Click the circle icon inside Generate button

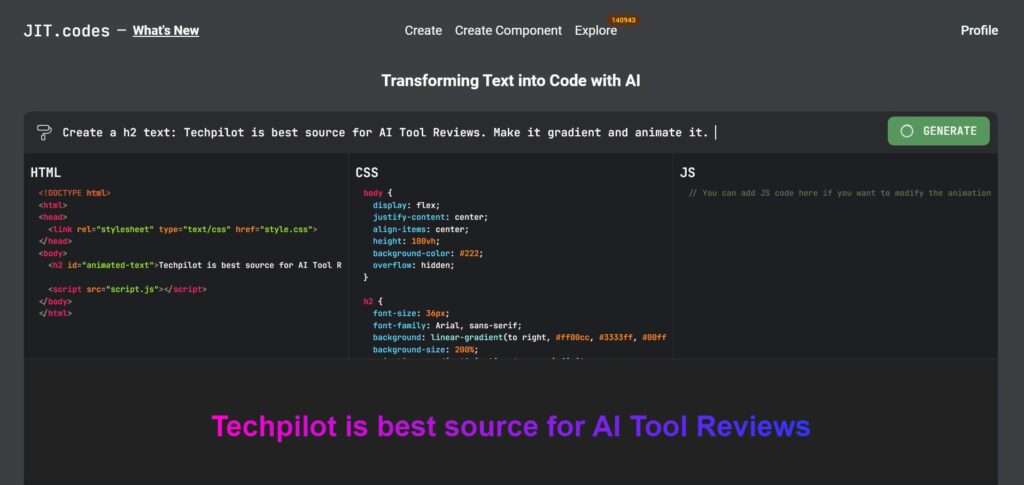pyautogui.click(x=906, y=131)
